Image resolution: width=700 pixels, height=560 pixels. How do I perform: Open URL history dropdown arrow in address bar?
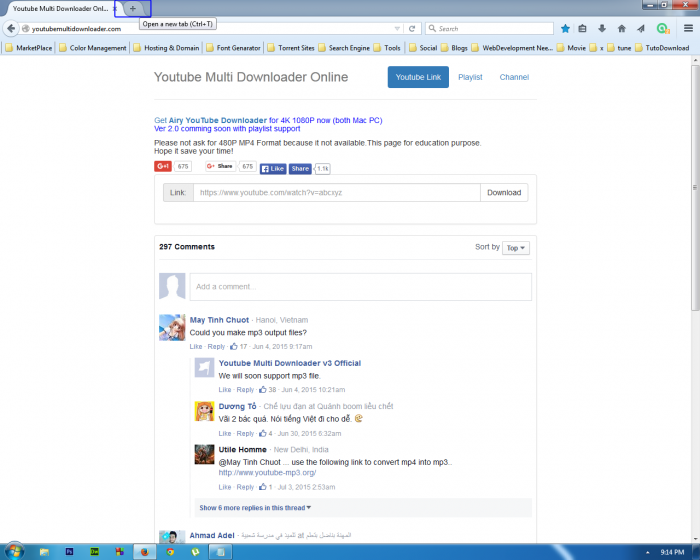coord(397,29)
